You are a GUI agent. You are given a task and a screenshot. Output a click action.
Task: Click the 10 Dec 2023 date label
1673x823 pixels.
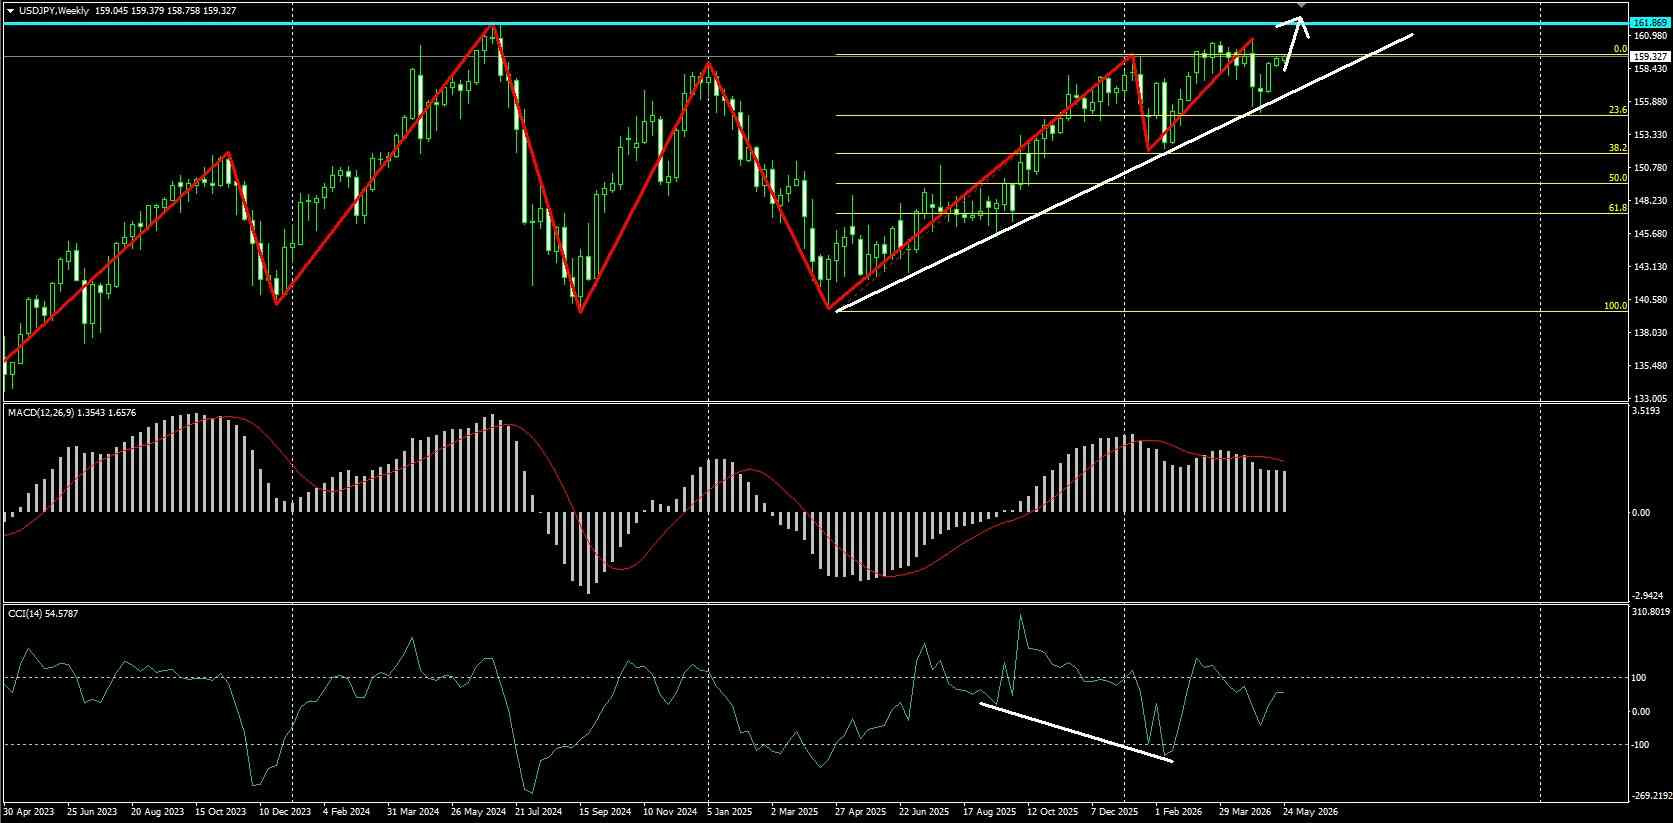[285, 812]
